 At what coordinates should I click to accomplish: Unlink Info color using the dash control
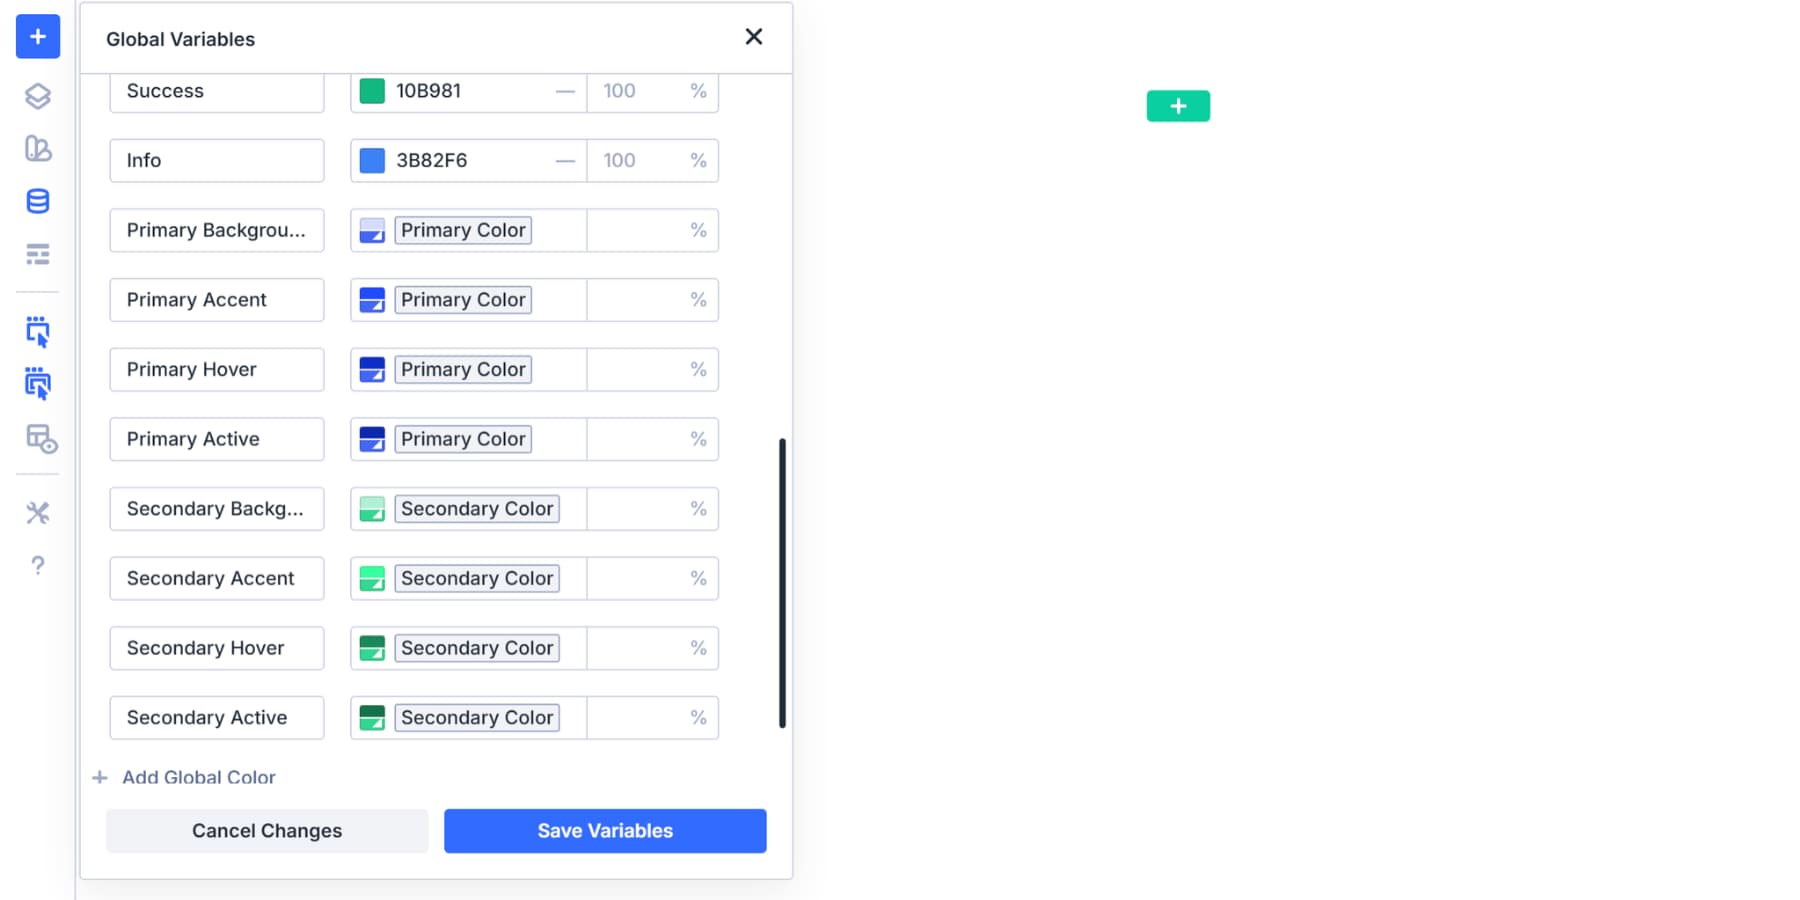tap(565, 160)
